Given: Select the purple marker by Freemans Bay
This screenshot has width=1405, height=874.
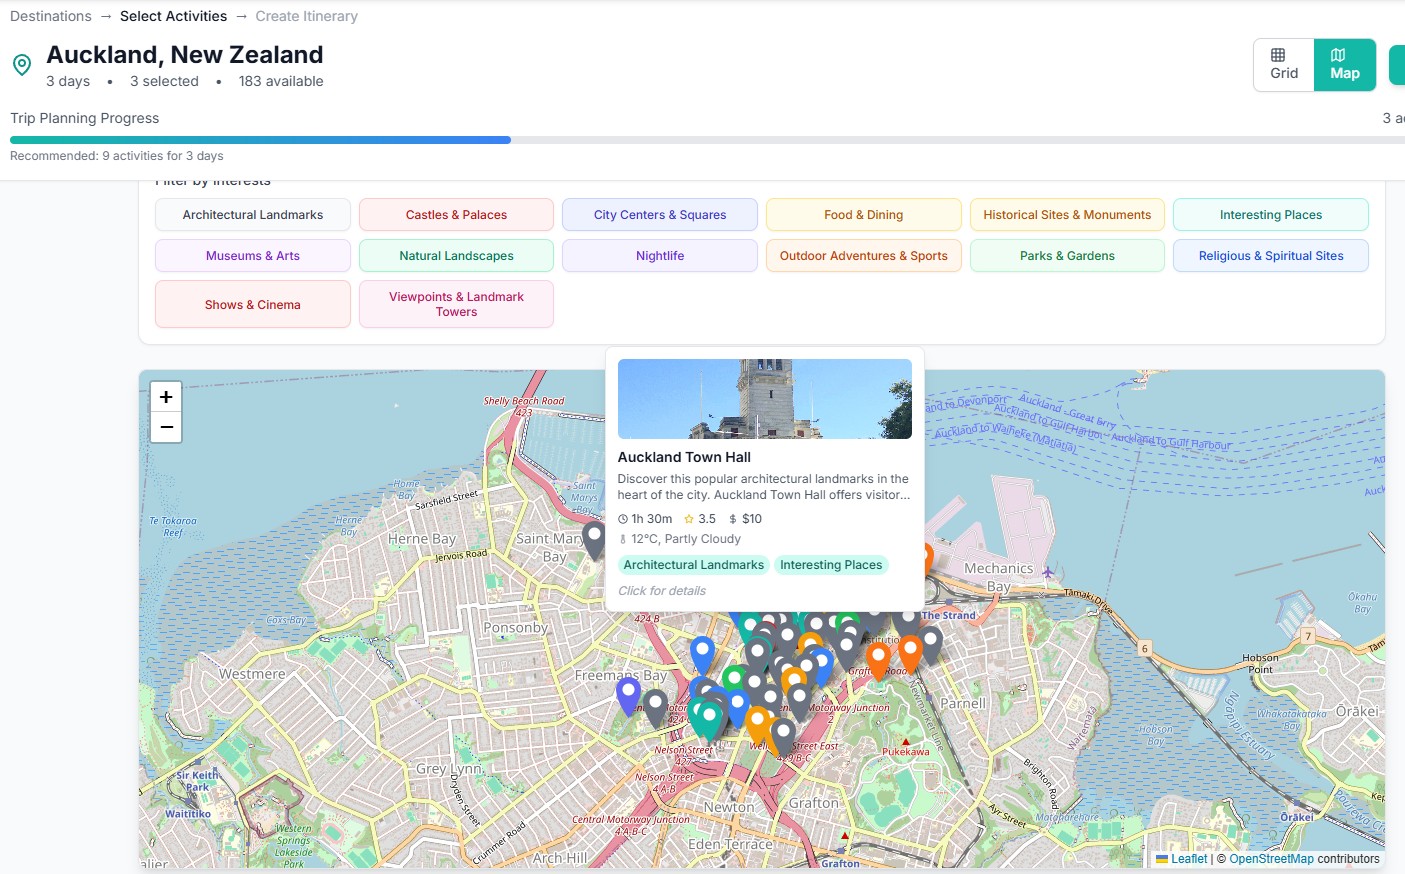Looking at the screenshot, I should pyautogui.click(x=628, y=696).
